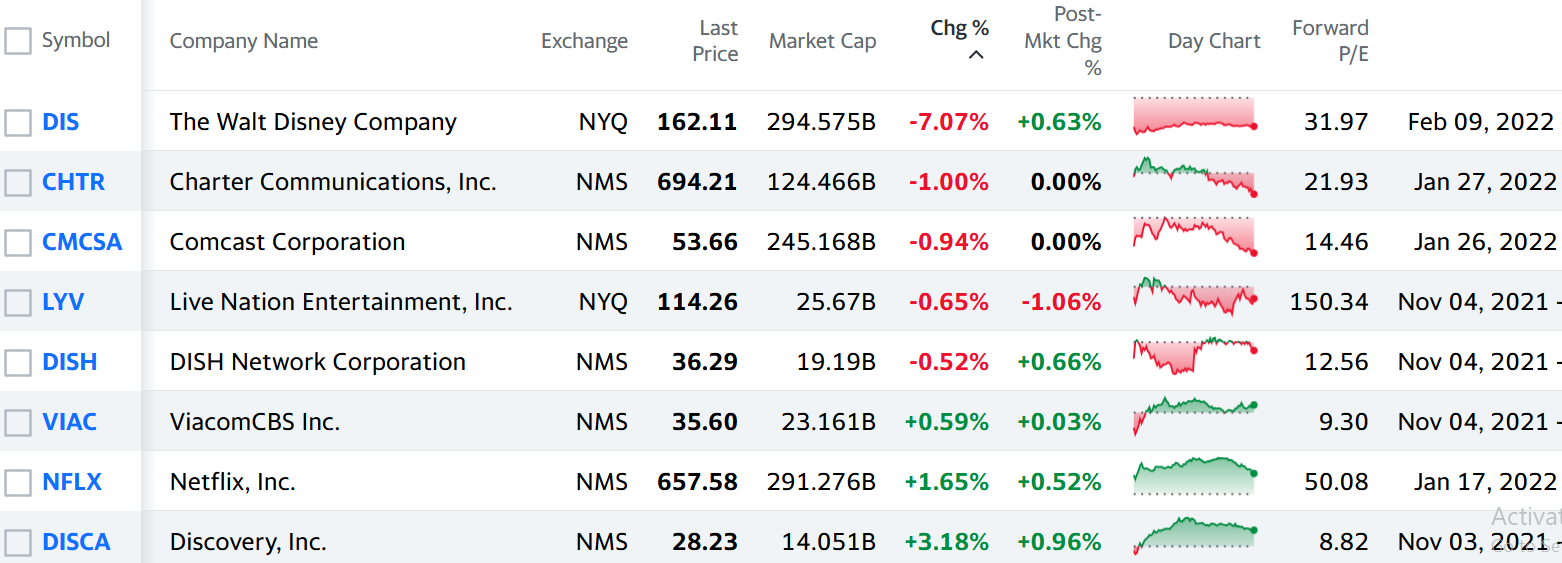Sort by the Last Price column header
This screenshot has height=563, width=1562.
[716, 41]
